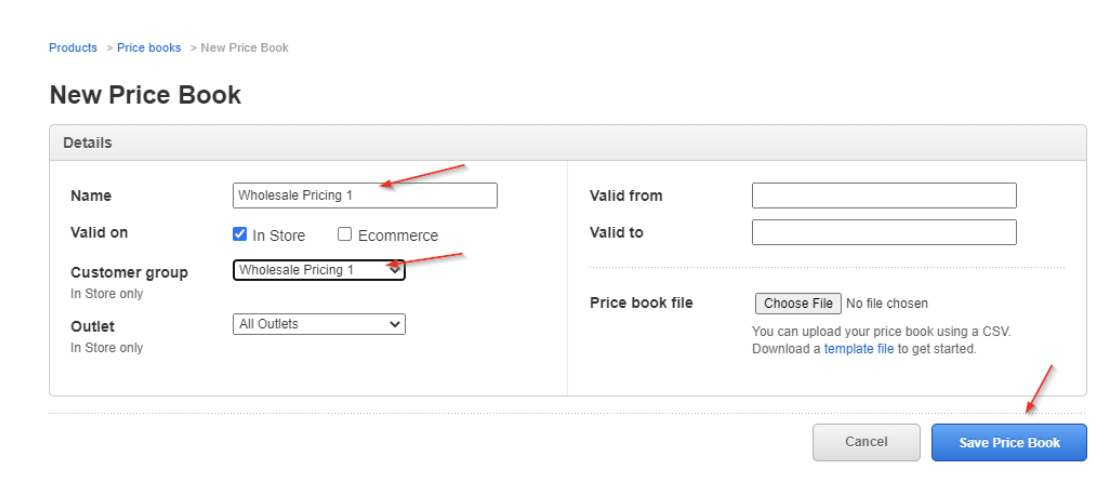This screenshot has height=504, width=1118.
Task: Focus the Valid from date field
Action: pos(883,196)
